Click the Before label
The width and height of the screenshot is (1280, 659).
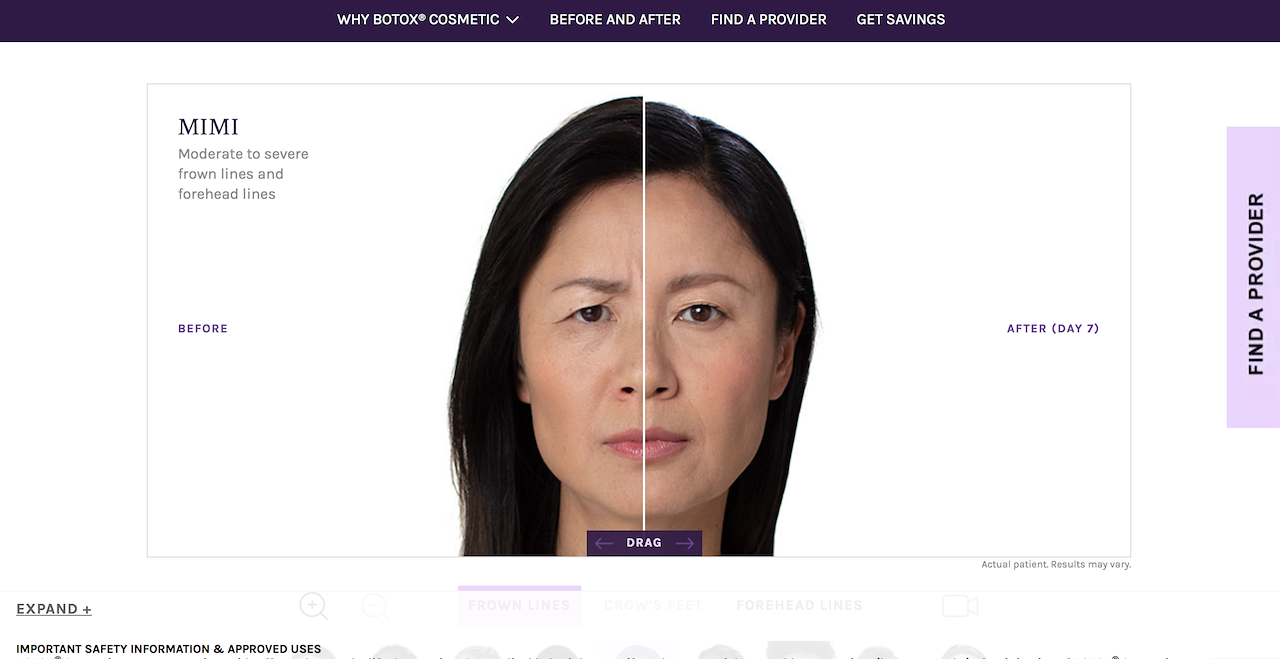pos(203,329)
